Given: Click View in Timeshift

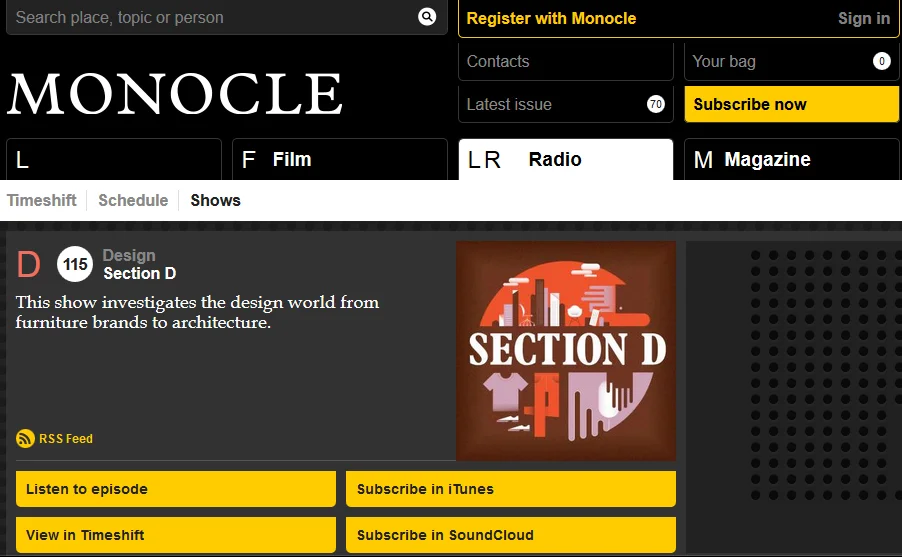Looking at the screenshot, I should (x=176, y=535).
